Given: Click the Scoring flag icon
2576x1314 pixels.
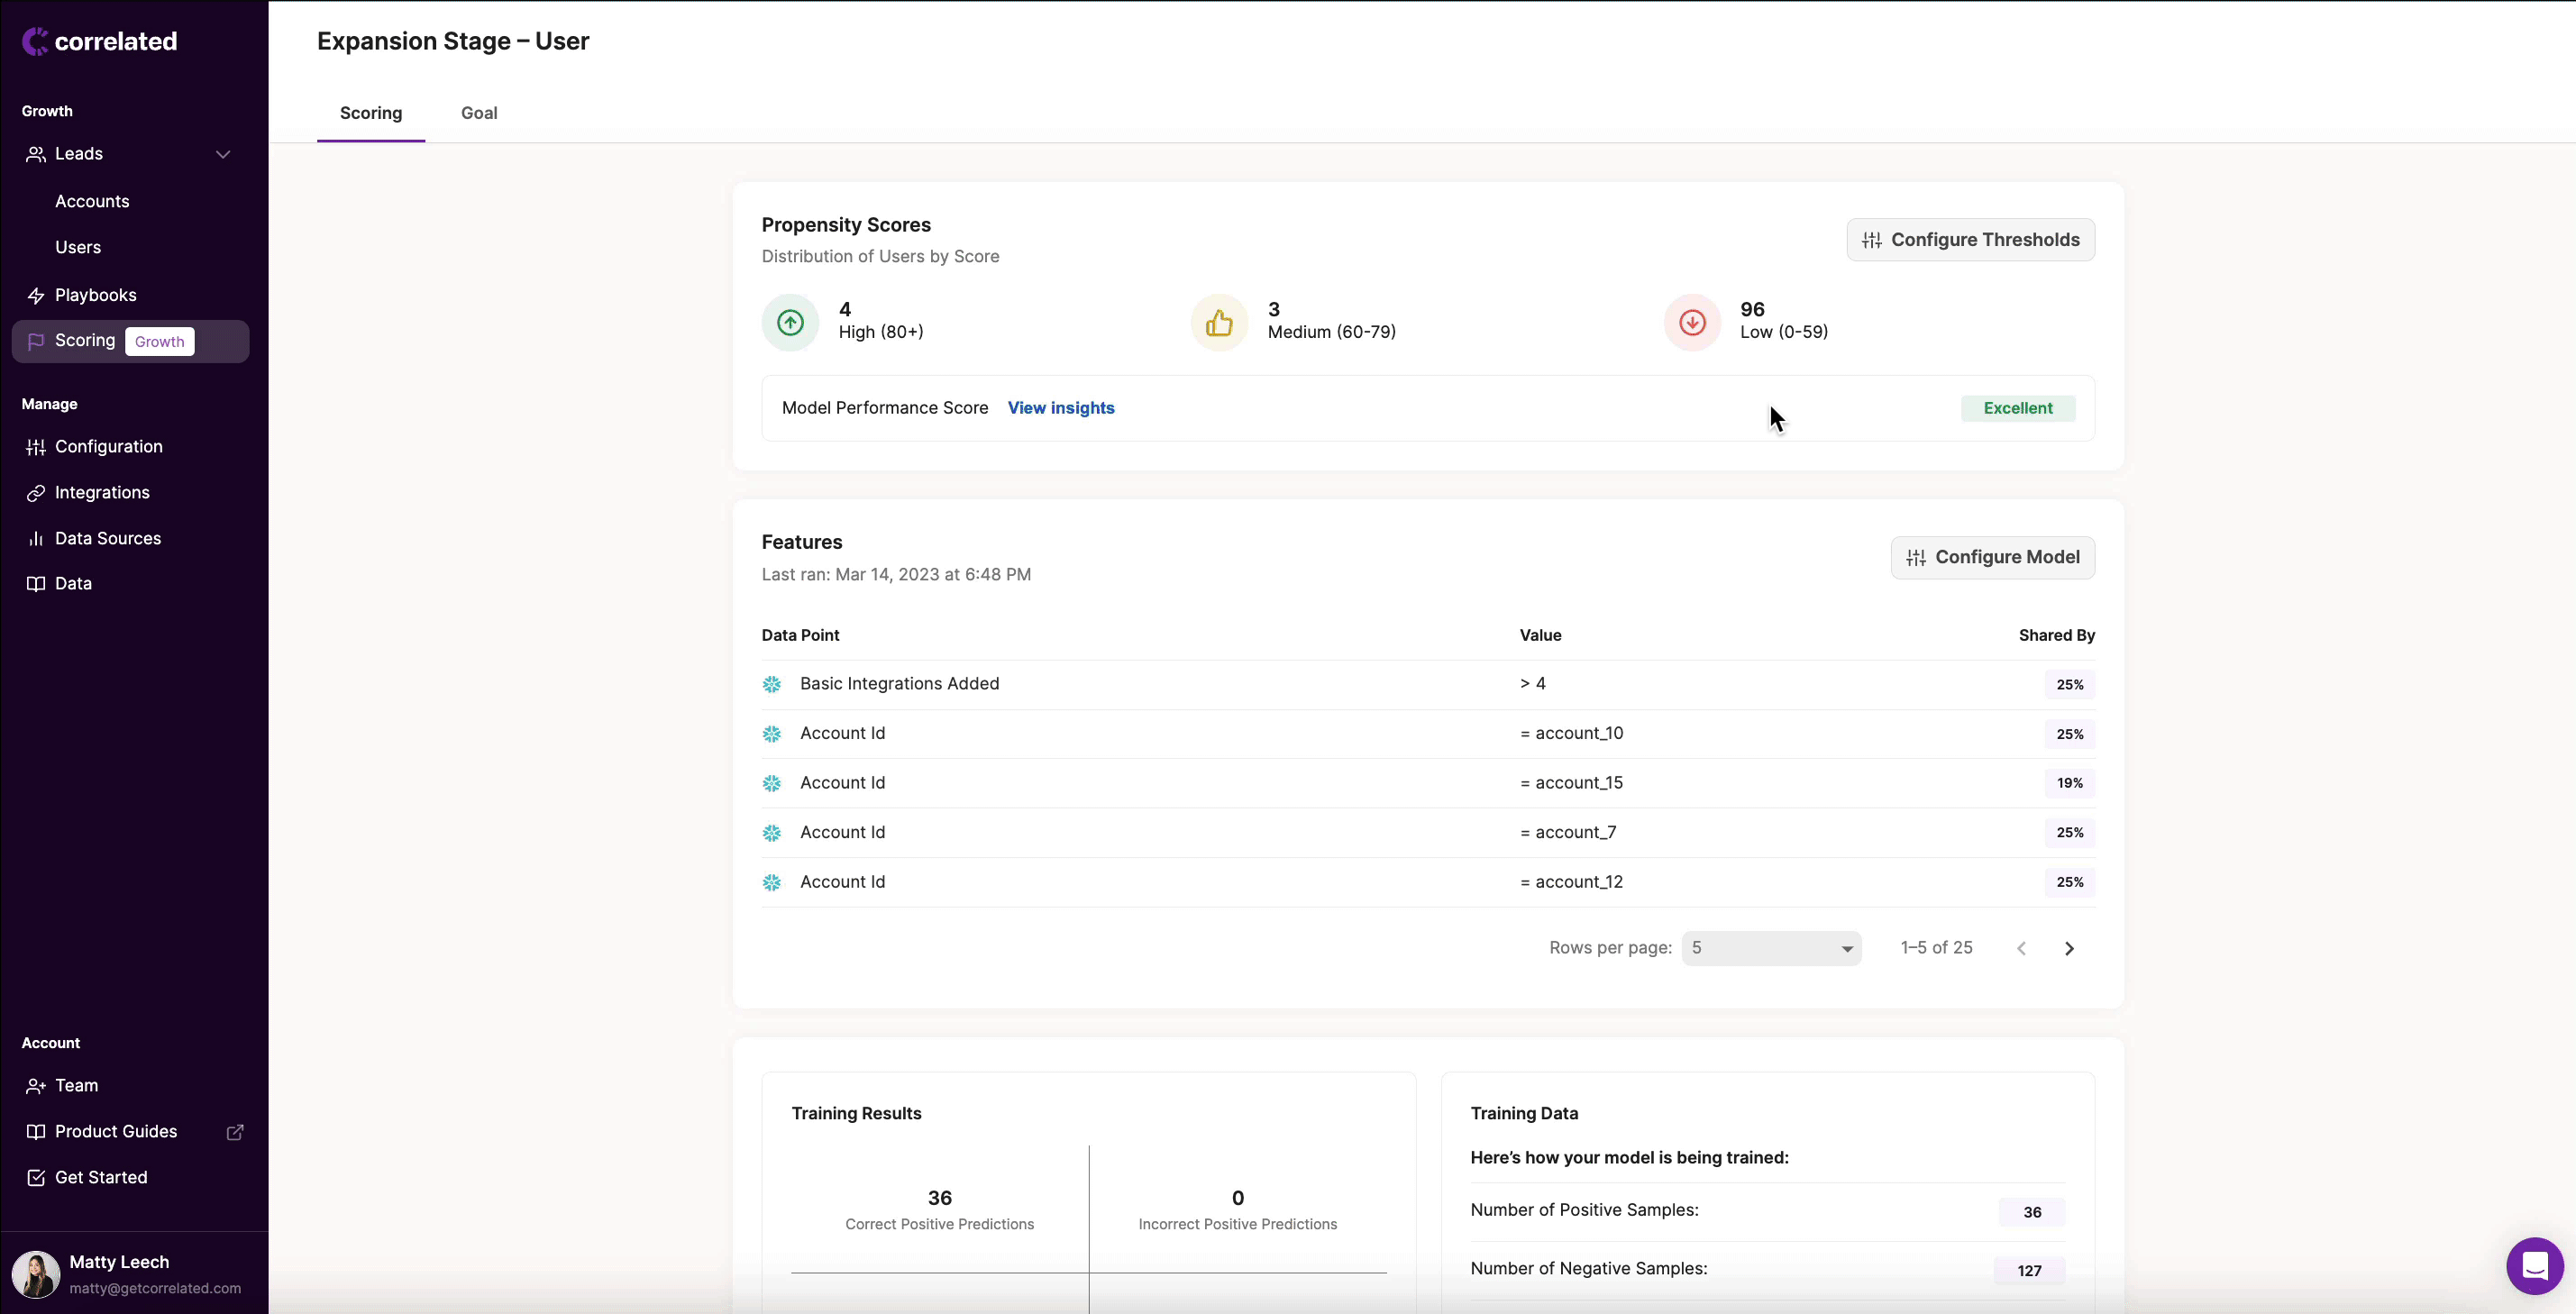Looking at the screenshot, I should (36, 341).
